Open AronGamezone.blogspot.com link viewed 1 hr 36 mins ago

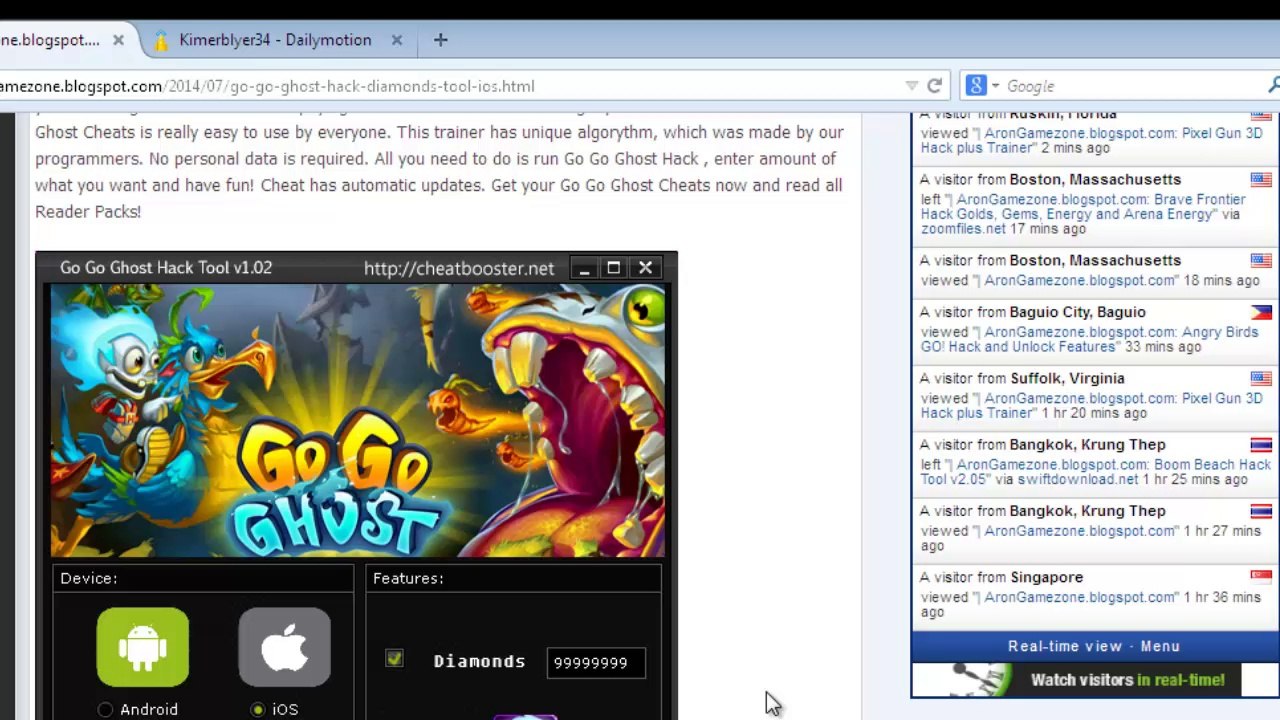[x=1080, y=597]
